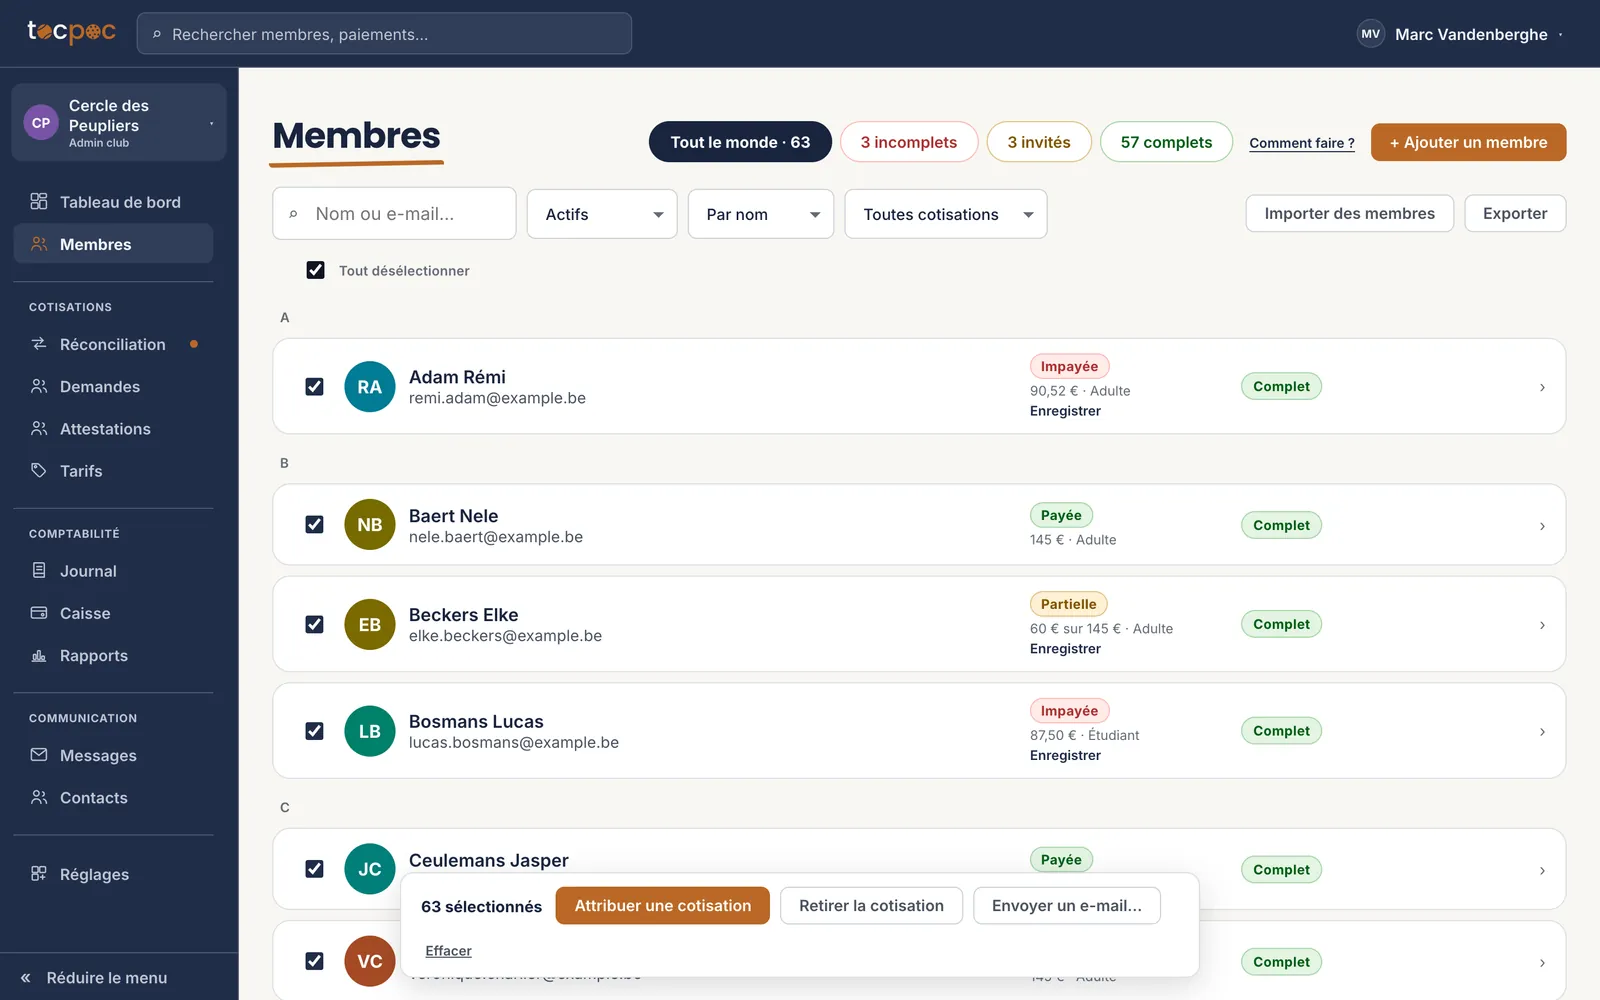This screenshot has width=1600, height=1000.
Task: Open the Actifs status dropdown
Action: (x=602, y=214)
